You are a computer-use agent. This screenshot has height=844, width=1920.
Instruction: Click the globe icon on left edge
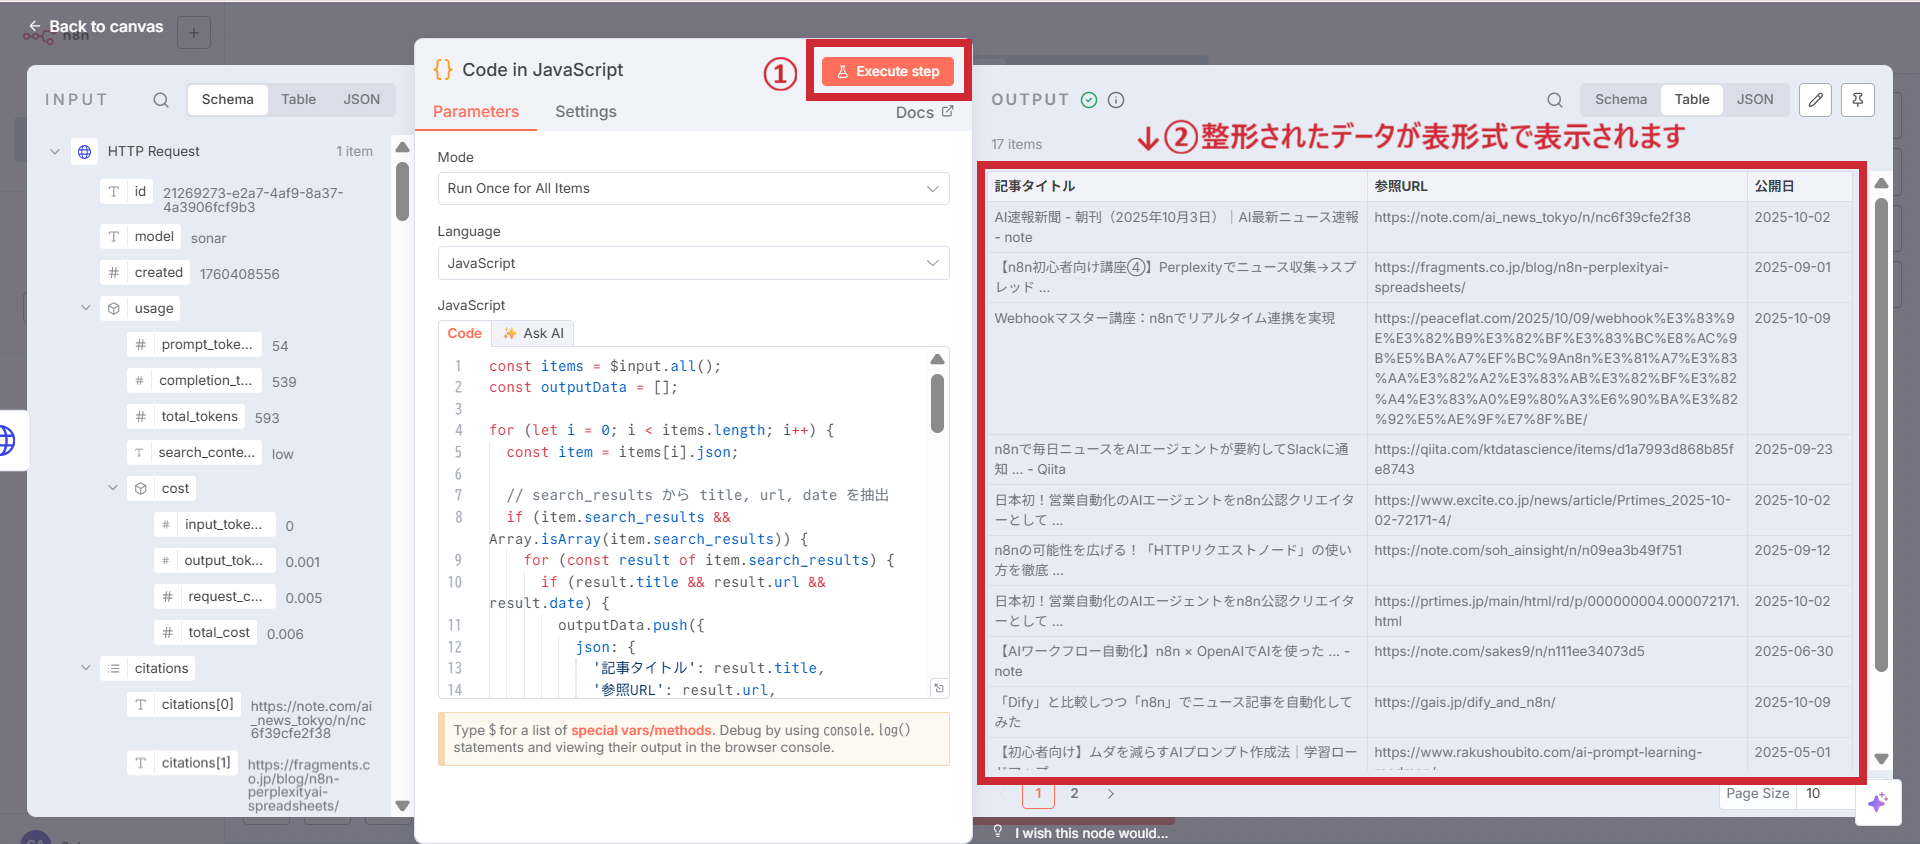pyautogui.click(x=8, y=440)
